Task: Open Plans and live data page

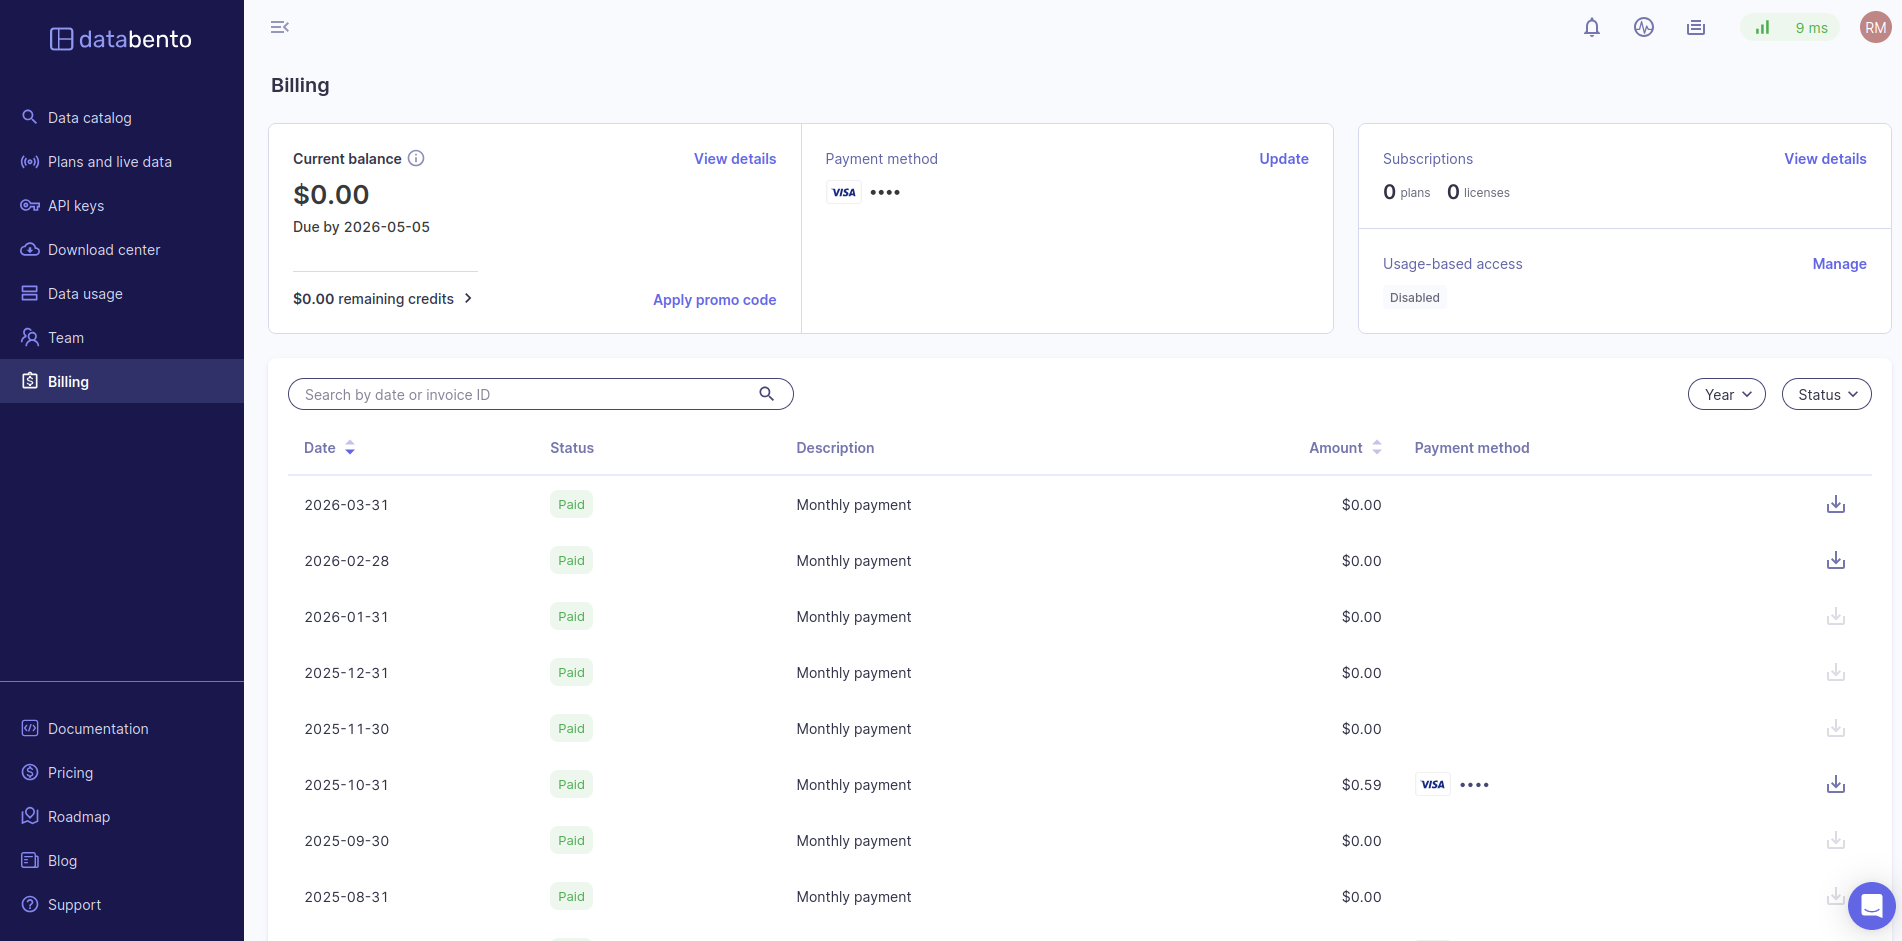Action: click(122, 162)
